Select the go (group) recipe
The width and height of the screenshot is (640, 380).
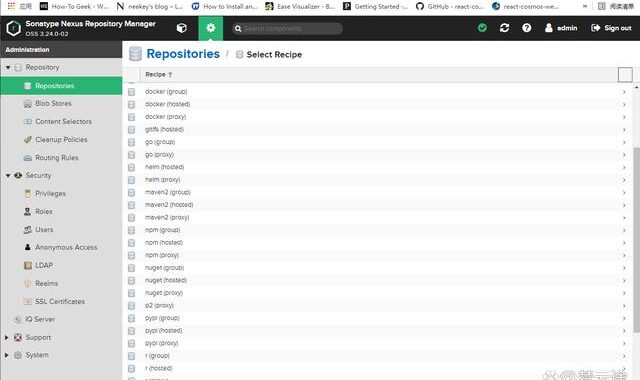[x=378, y=142]
